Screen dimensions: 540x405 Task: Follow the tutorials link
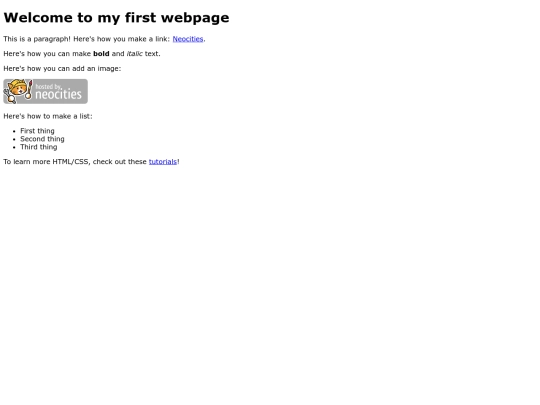click(163, 162)
